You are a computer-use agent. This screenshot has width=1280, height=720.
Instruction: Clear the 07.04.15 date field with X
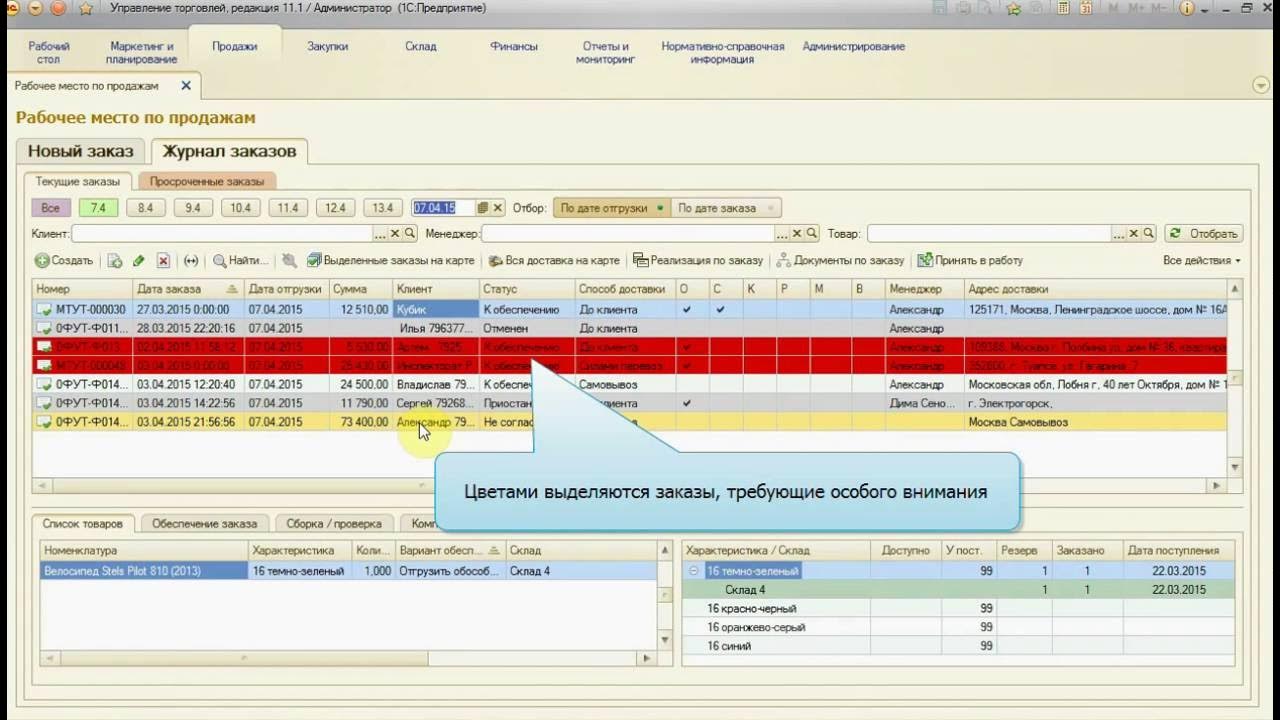498,208
